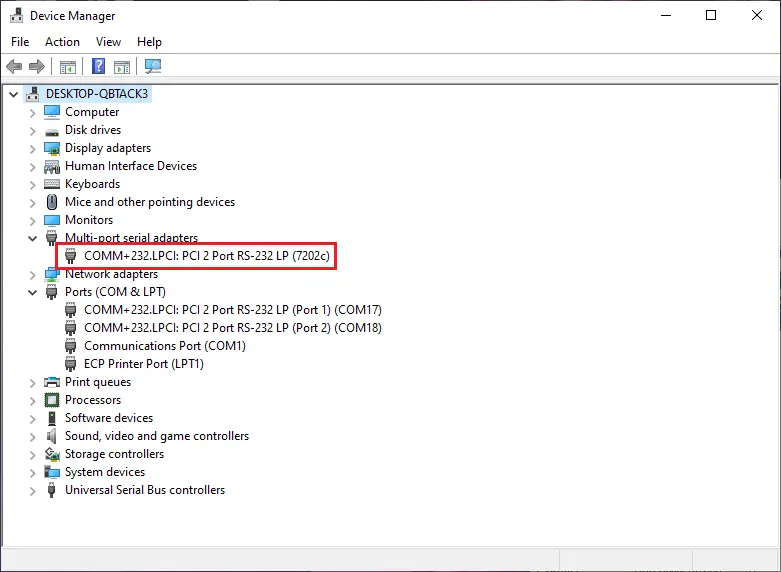Select the COMM+232.LPCI Port 2 (COM18) entry
The width and height of the screenshot is (781, 572).
coord(233,328)
